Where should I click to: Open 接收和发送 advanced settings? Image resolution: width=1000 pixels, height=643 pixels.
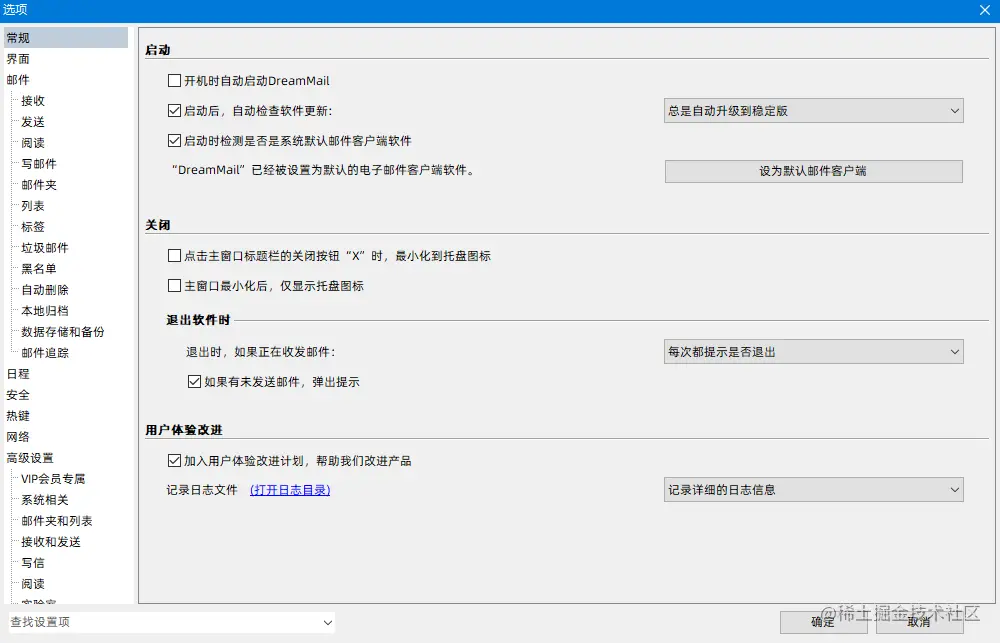click(x=51, y=542)
